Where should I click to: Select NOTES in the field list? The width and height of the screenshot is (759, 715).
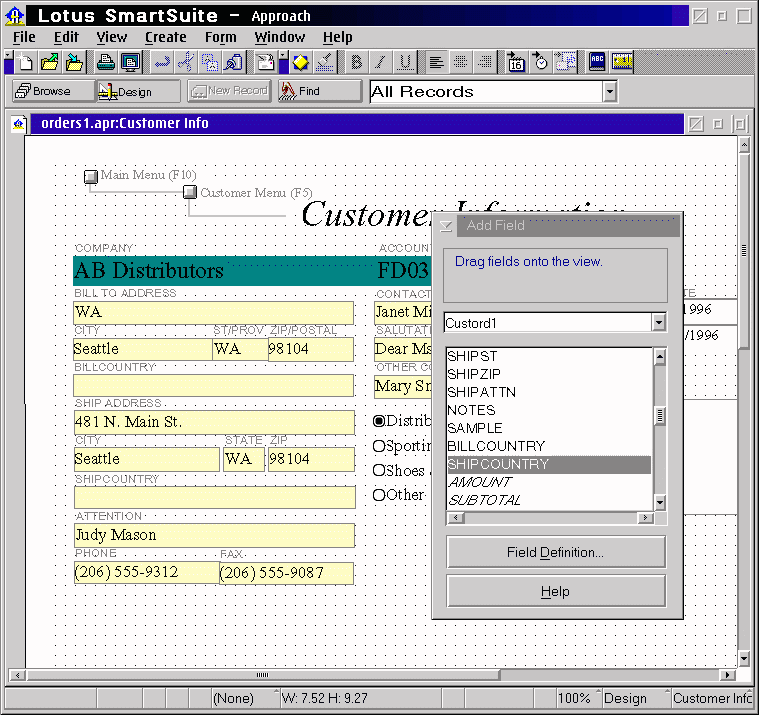pyautogui.click(x=549, y=410)
